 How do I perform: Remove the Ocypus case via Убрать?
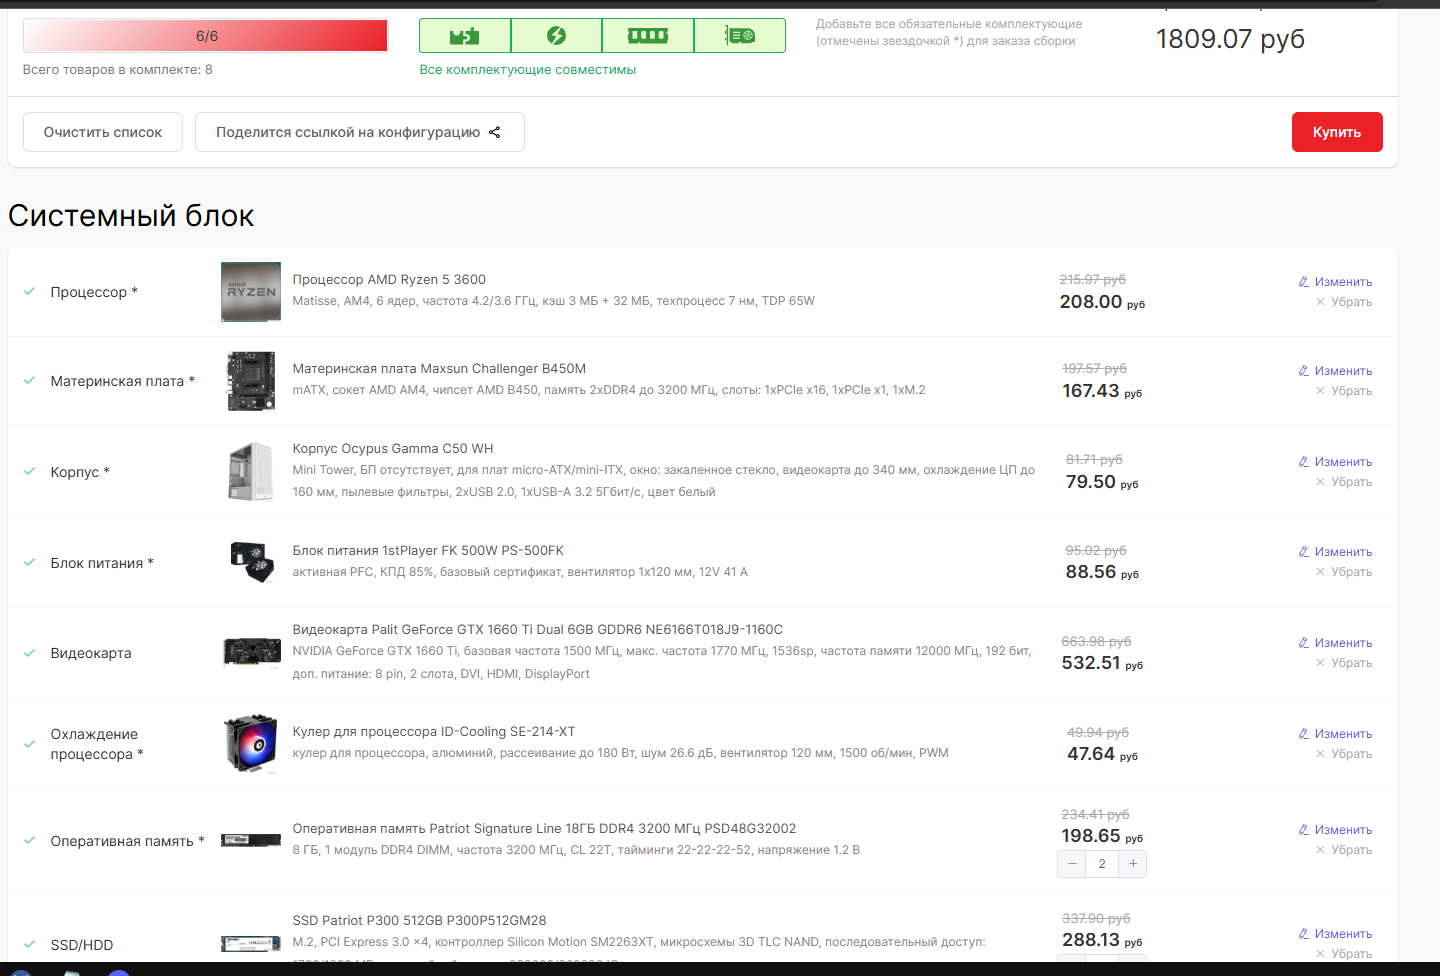[x=1344, y=482]
